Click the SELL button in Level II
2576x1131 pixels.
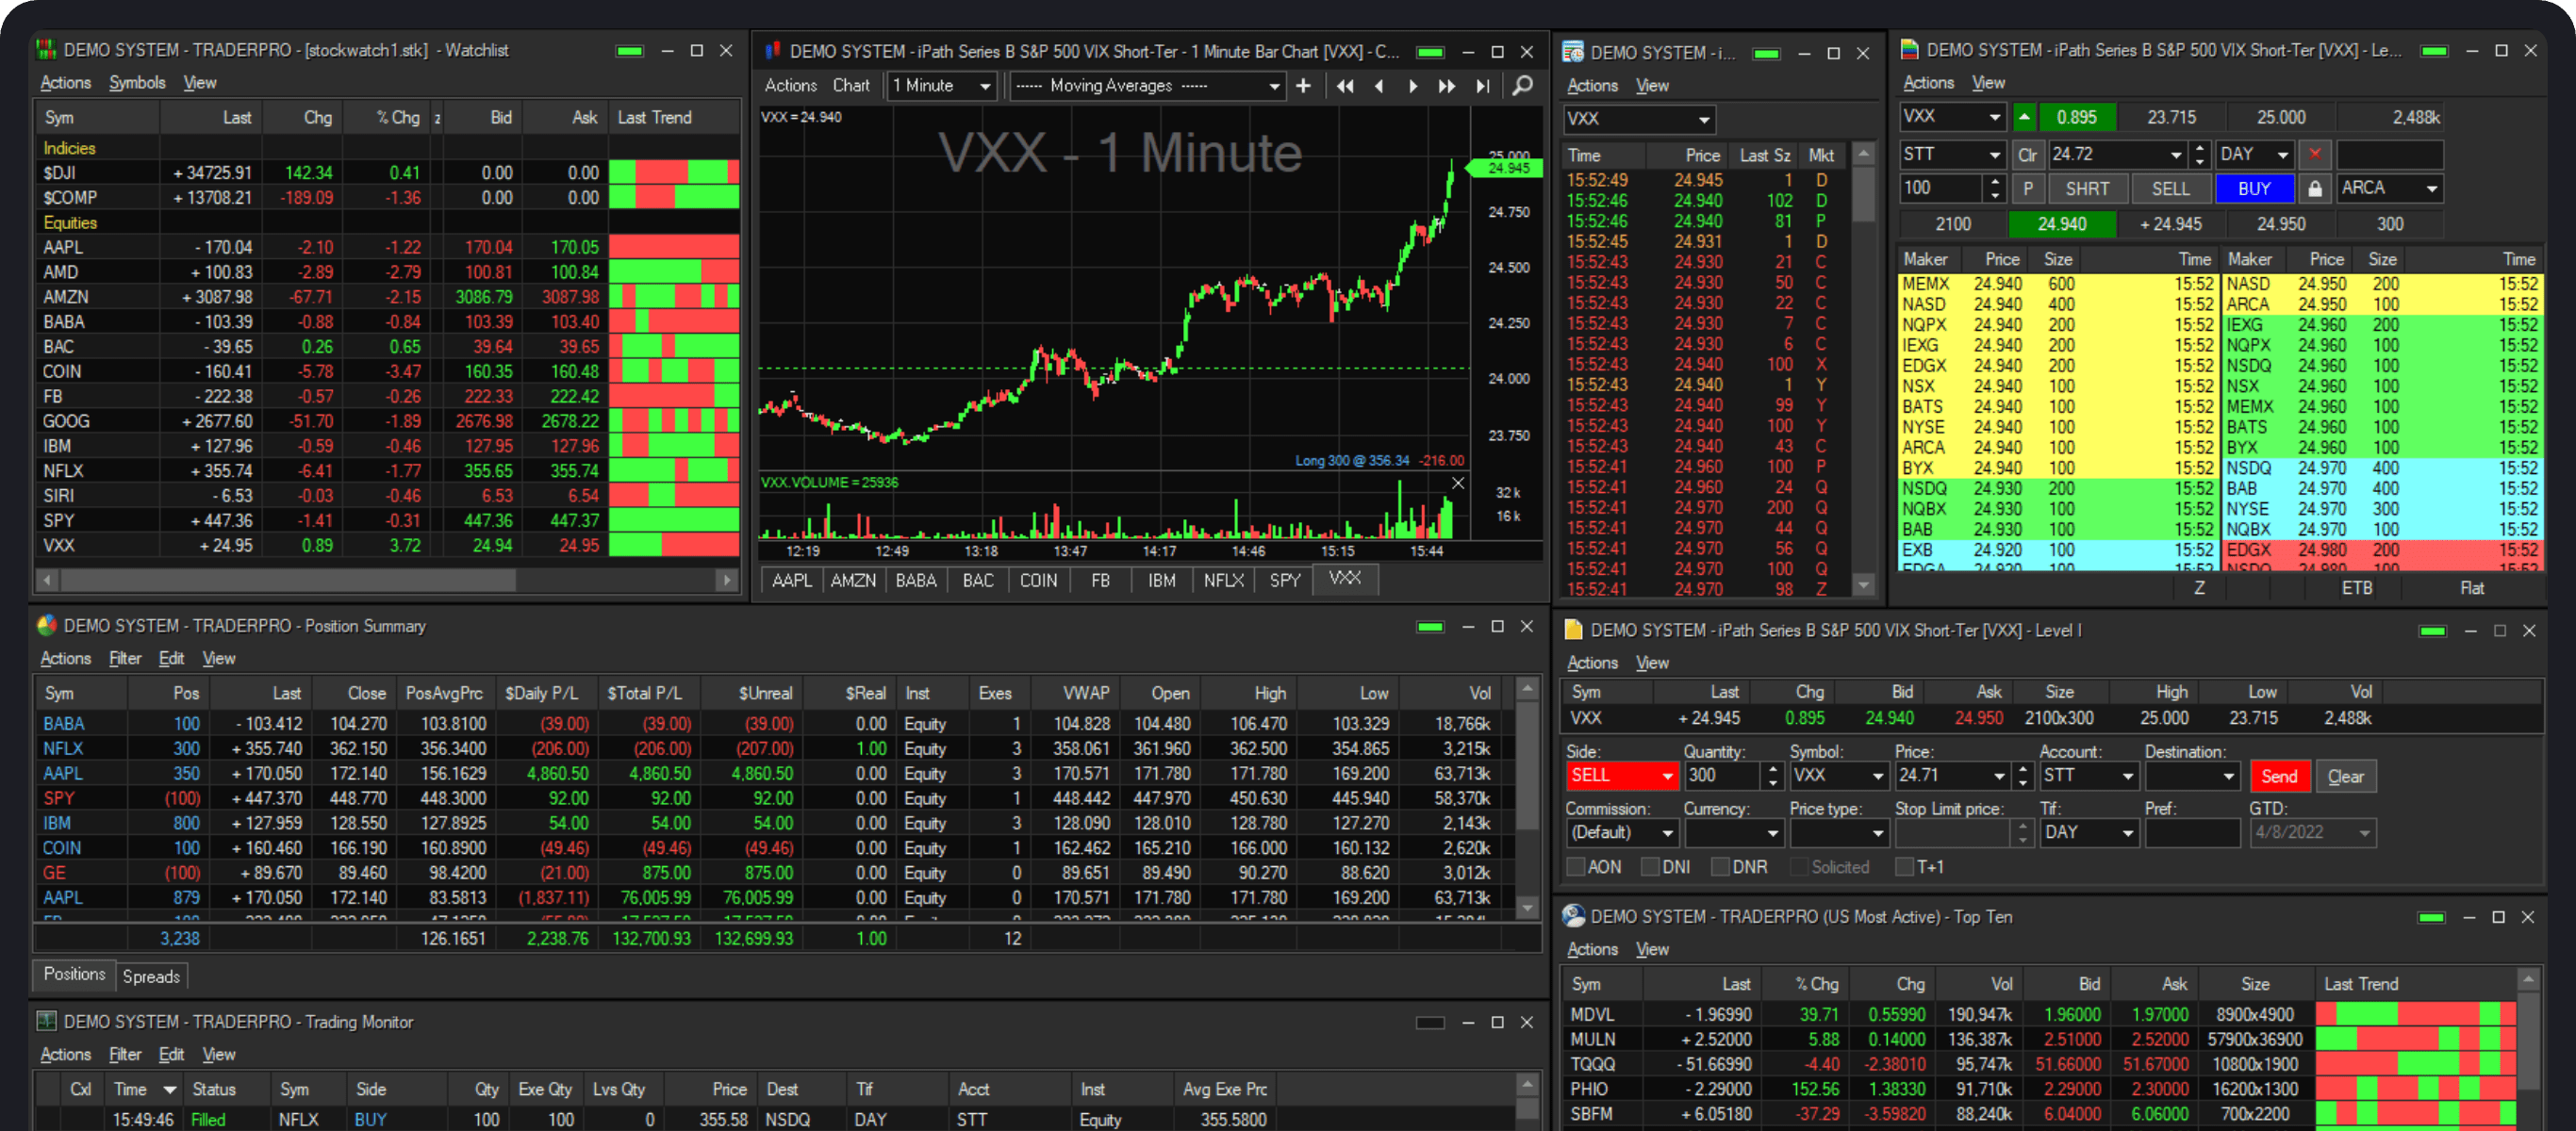click(2170, 188)
